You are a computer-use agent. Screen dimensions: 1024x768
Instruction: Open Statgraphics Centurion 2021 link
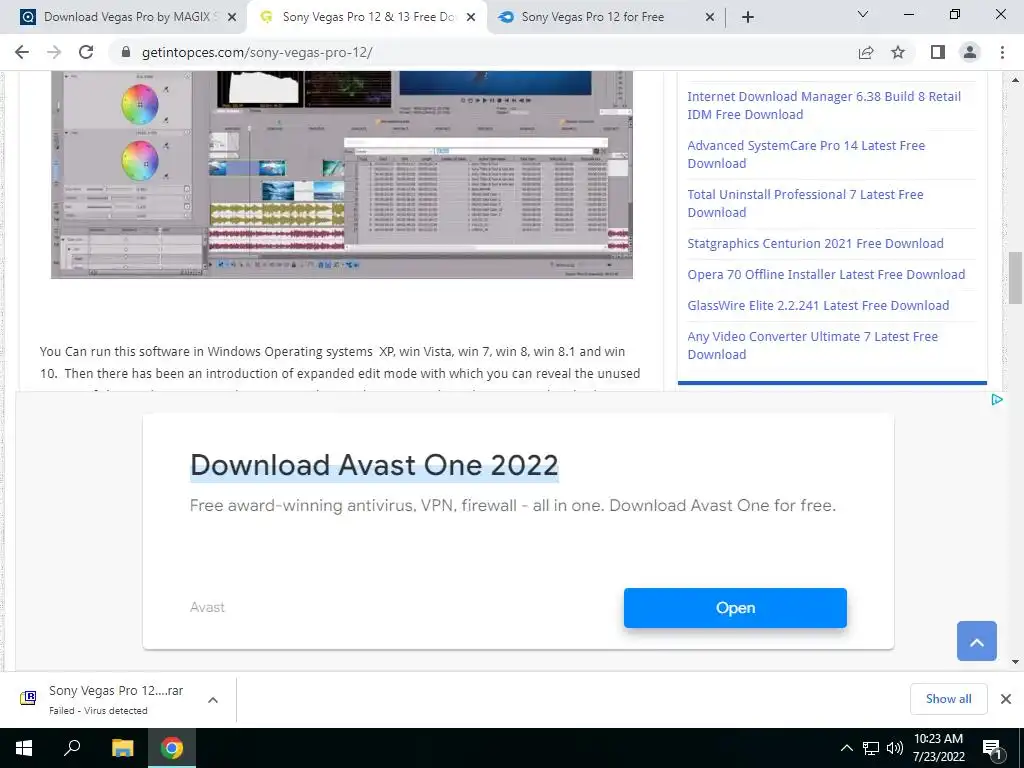click(x=815, y=244)
